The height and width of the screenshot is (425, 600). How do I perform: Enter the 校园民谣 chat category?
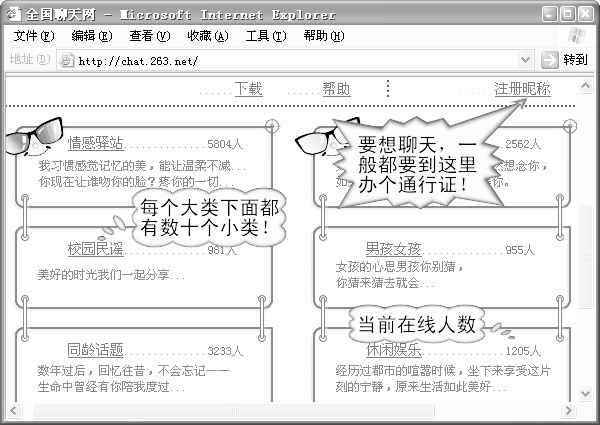pos(96,249)
